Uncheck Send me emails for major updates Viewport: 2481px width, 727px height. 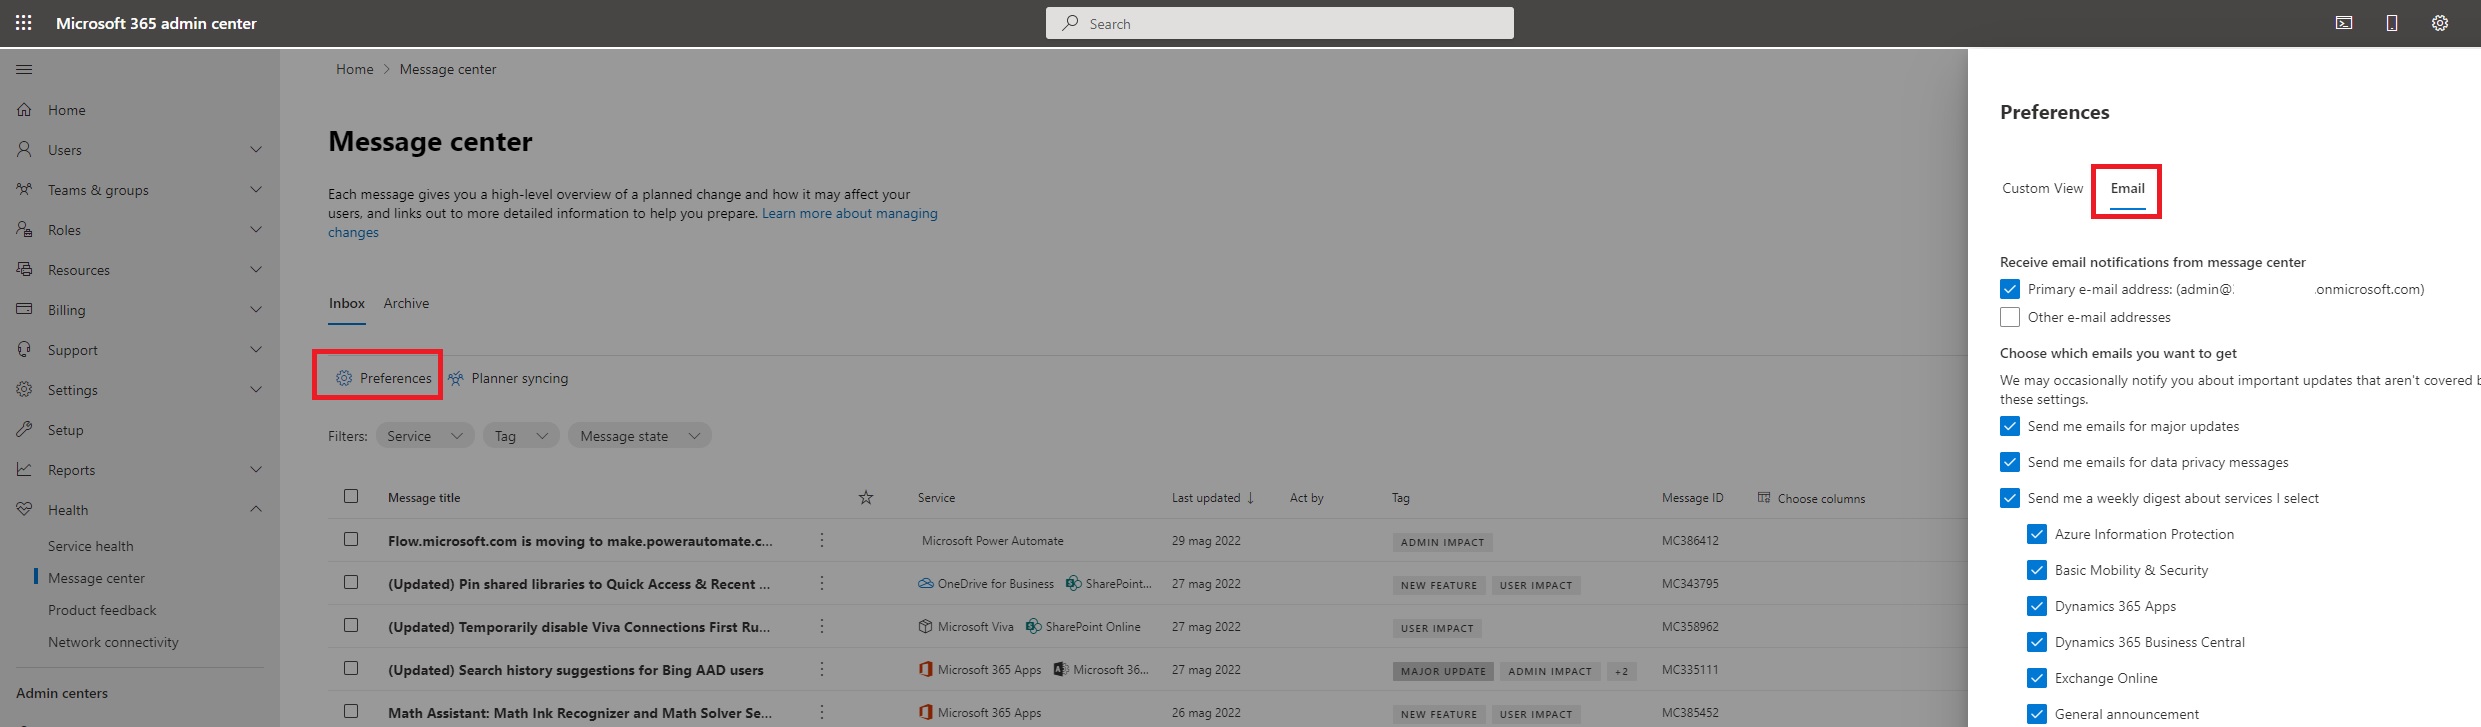[2010, 426]
